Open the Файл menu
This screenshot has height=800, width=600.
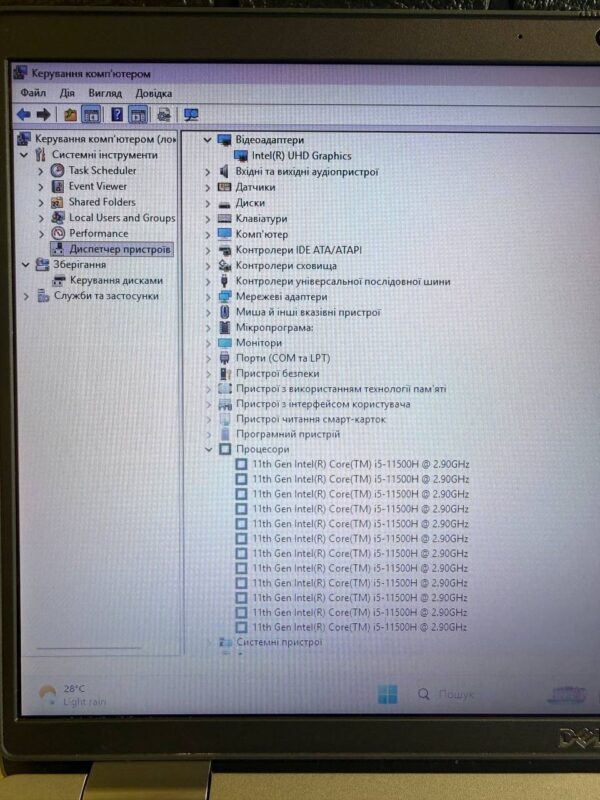point(33,93)
